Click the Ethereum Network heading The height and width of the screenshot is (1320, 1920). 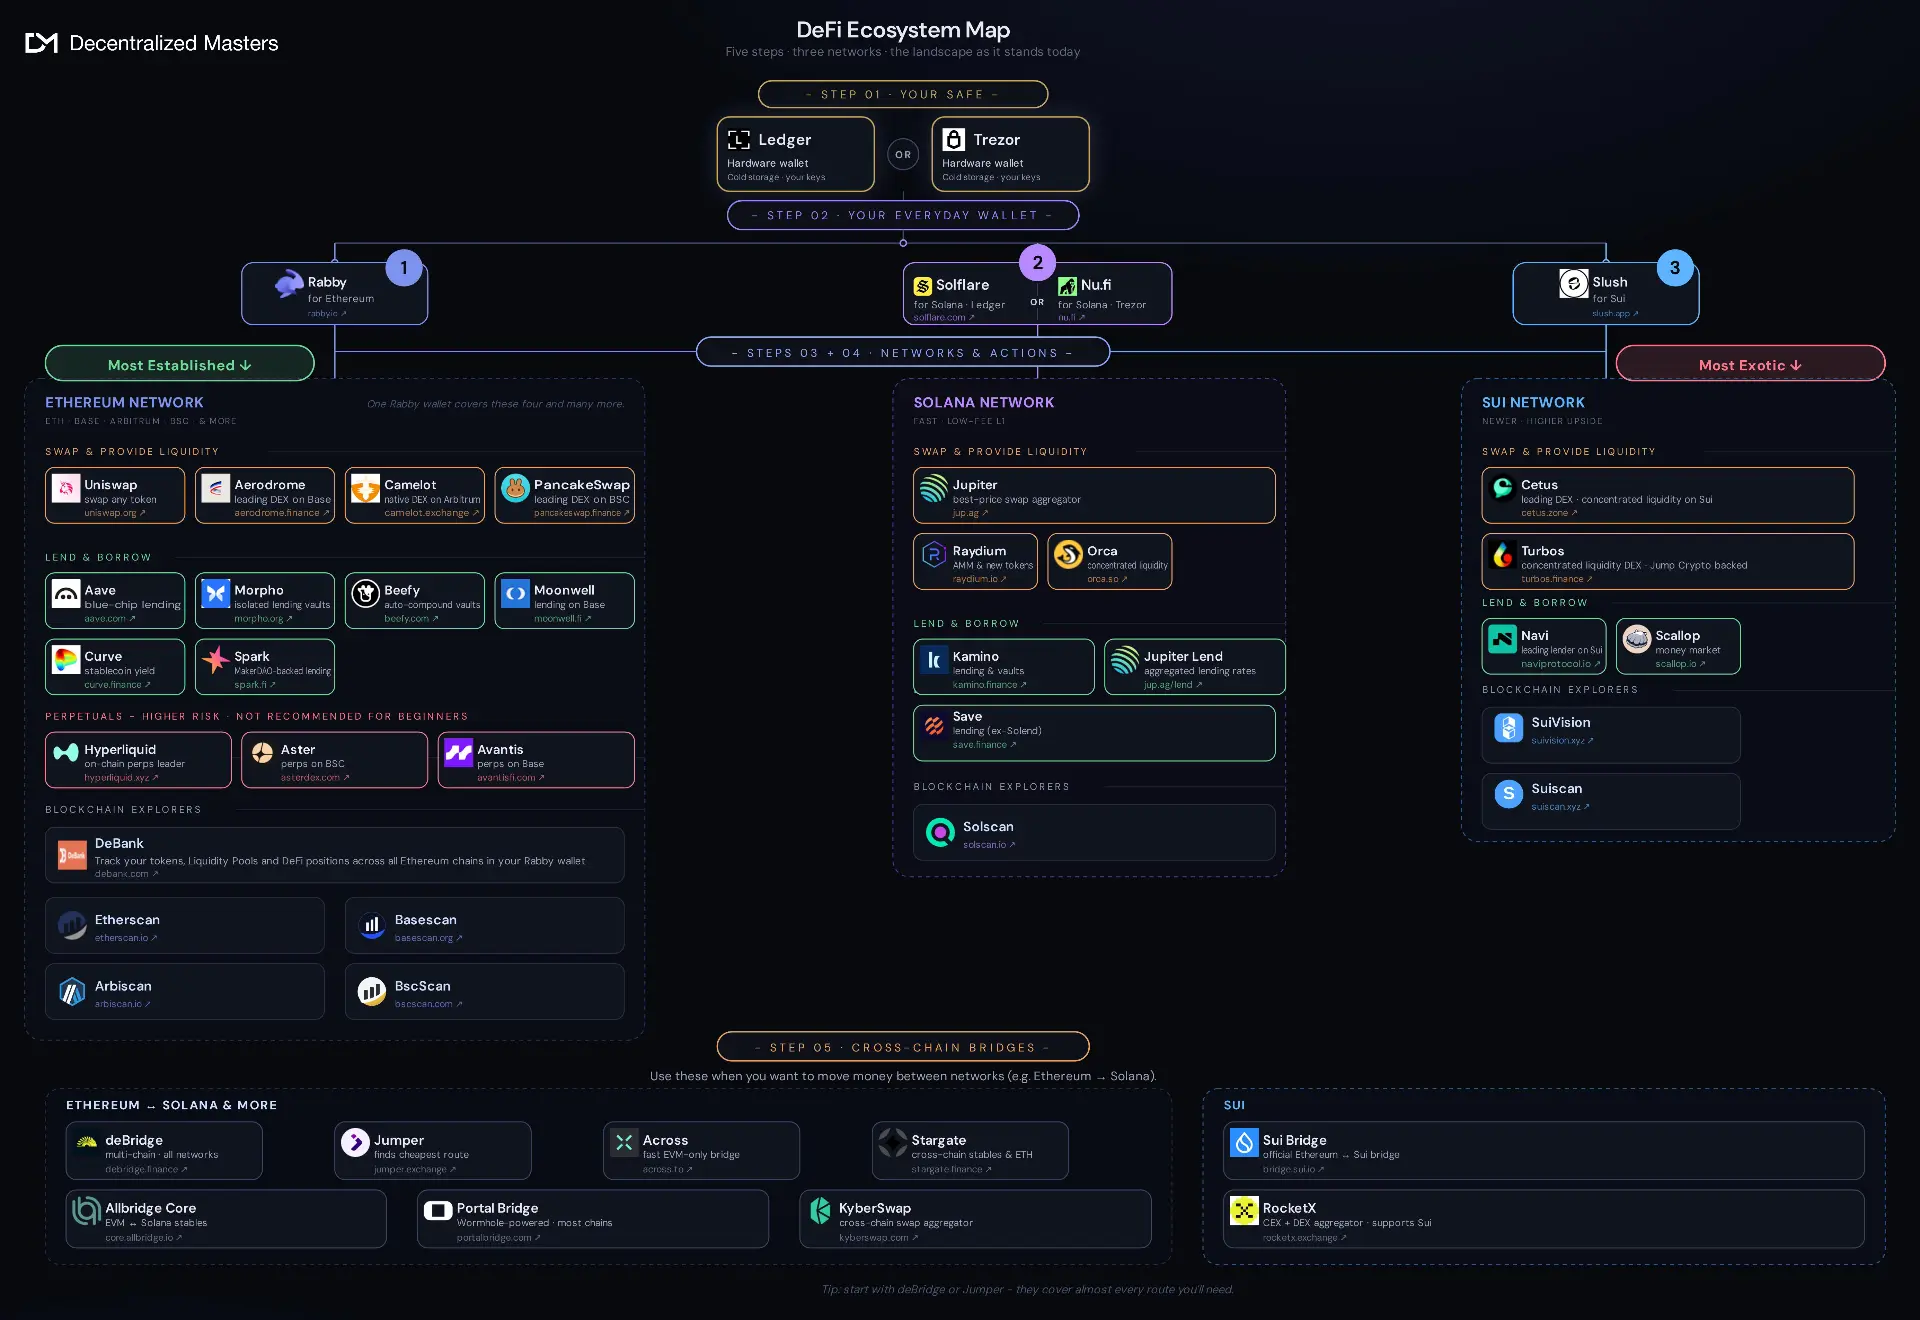click(x=124, y=402)
